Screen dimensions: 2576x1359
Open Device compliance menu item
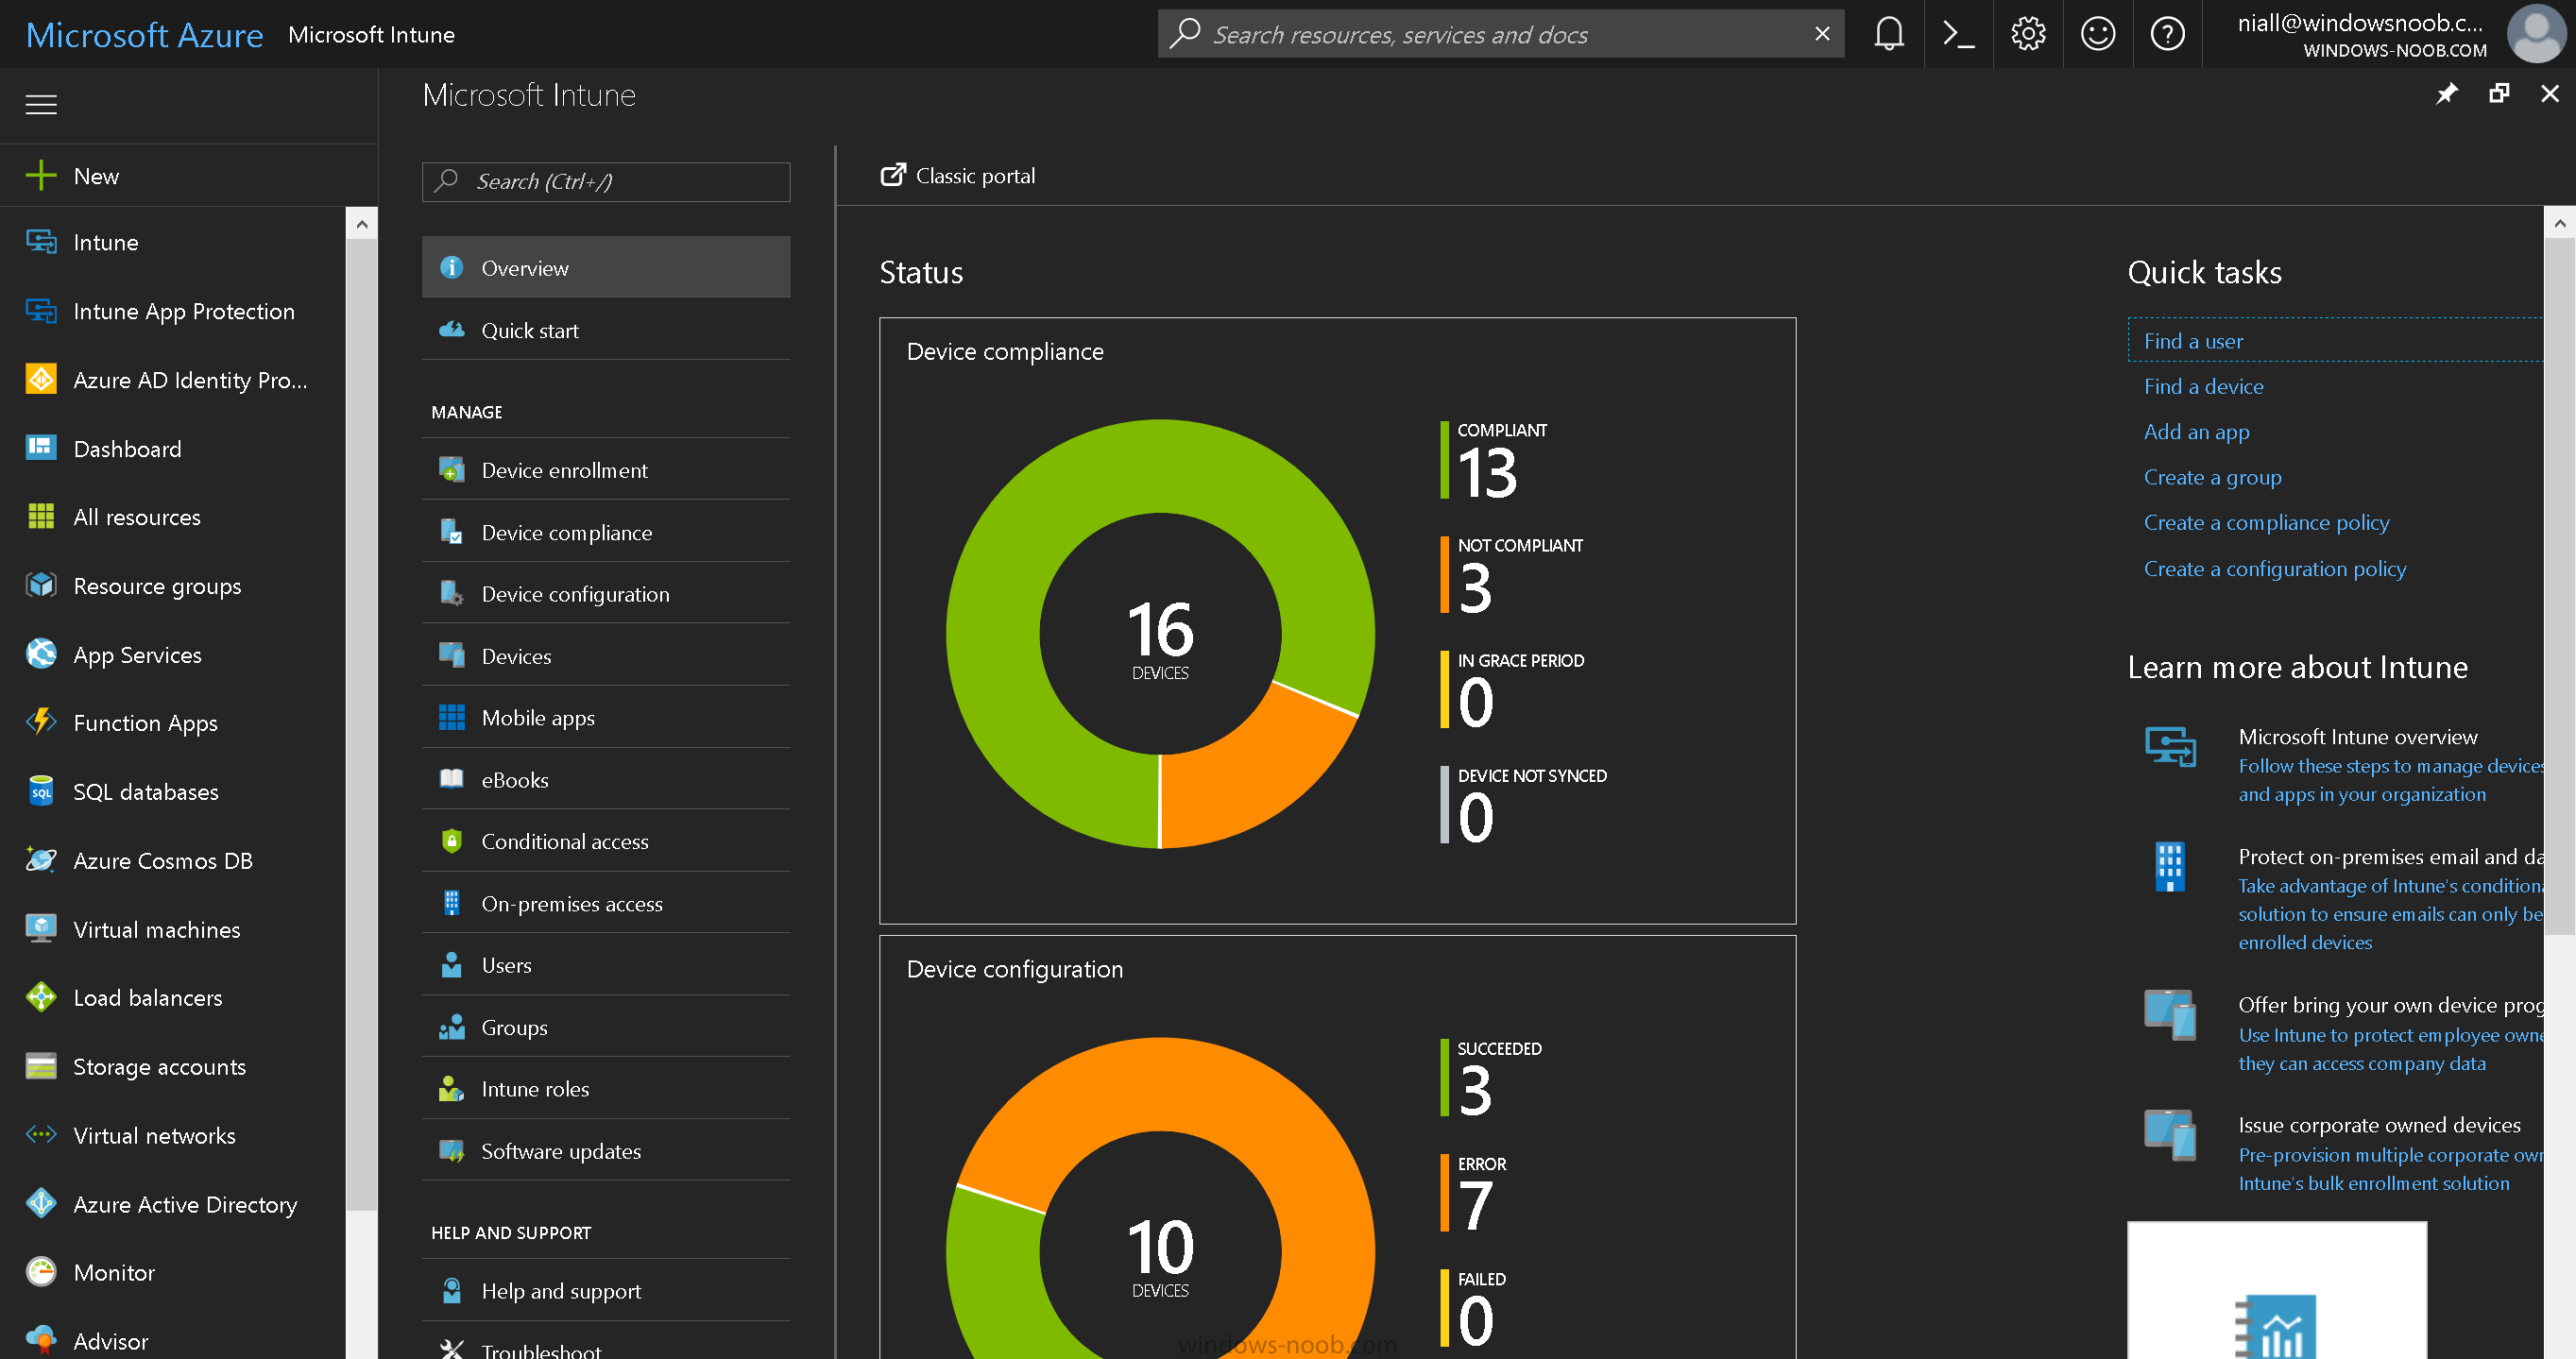606,532
